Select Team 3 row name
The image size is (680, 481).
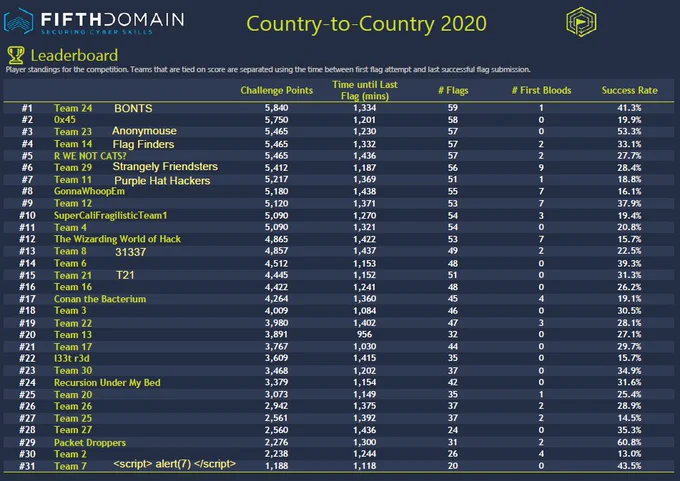(70, 311)
